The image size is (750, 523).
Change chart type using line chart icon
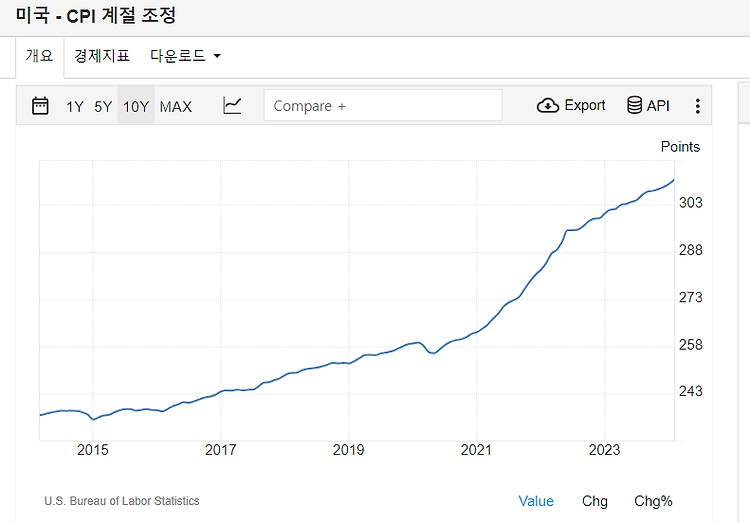pos(232,106)
